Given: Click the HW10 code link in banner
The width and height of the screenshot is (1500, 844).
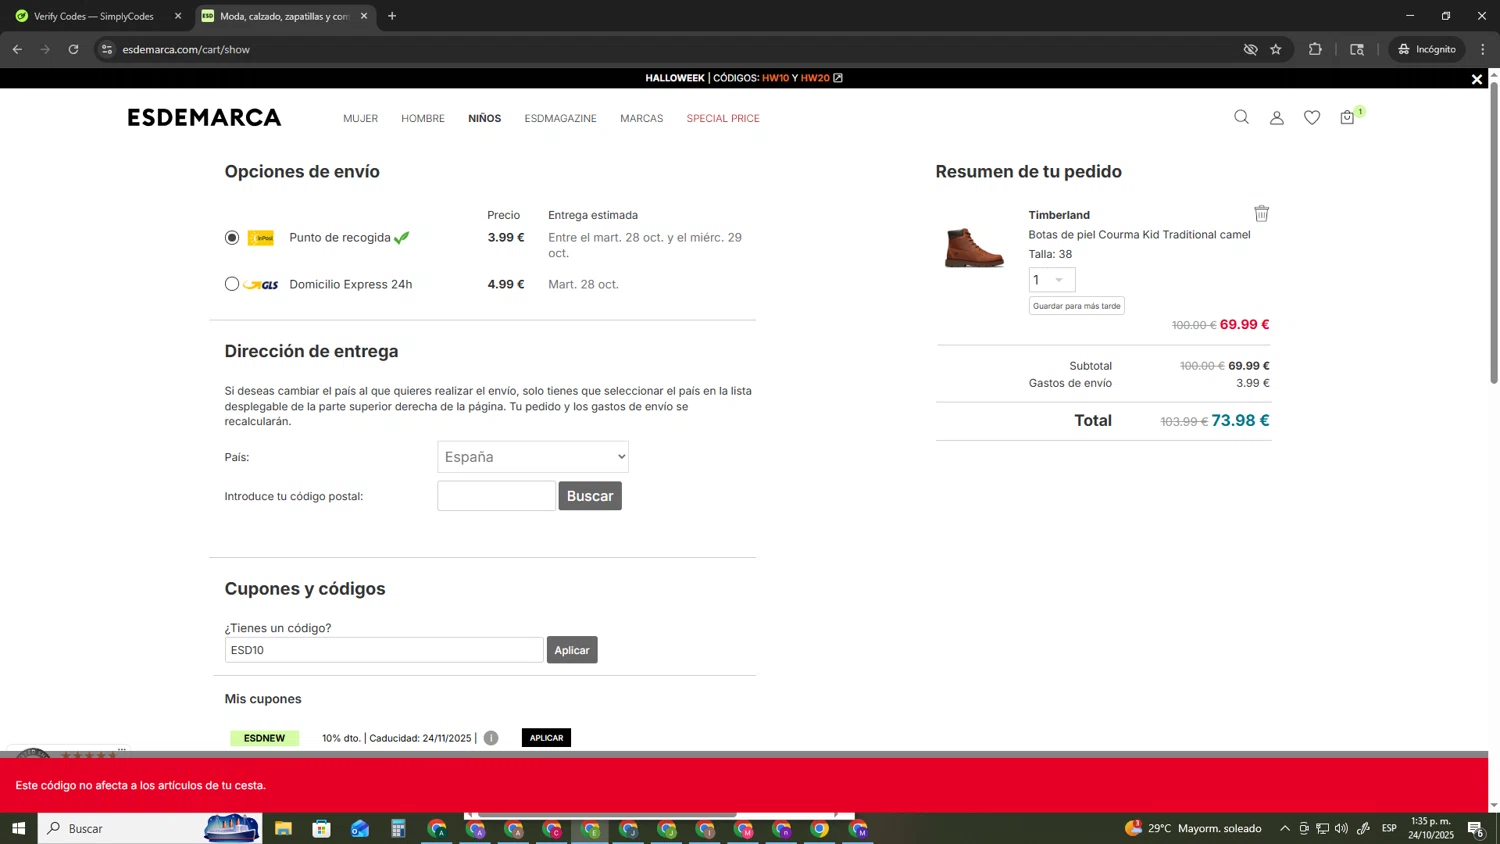Looking at the screenshot, I should (x=775, y=78).
